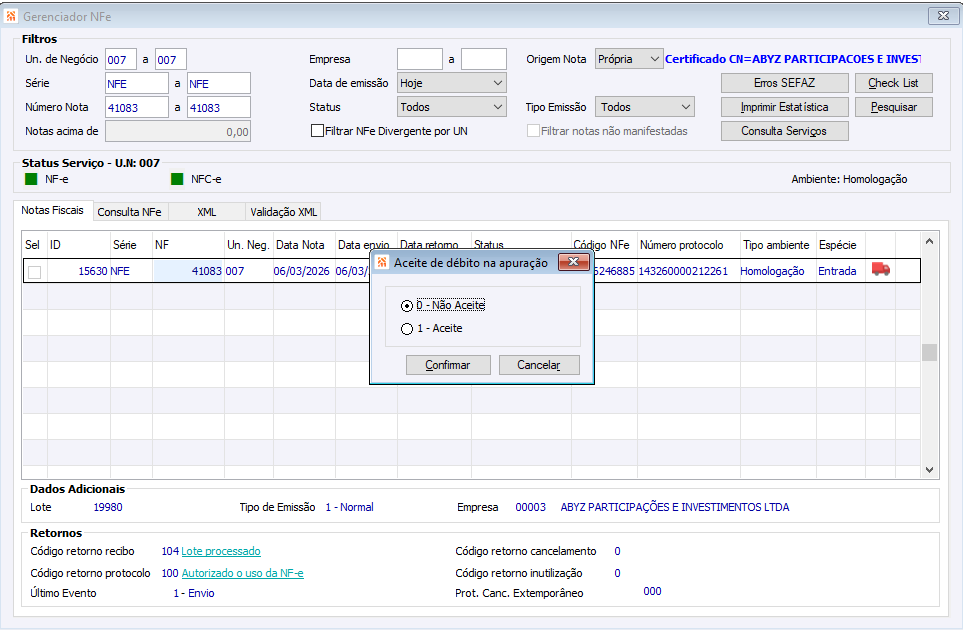Open the XML tab
The image size is (963, 630).
click(207, 212)
